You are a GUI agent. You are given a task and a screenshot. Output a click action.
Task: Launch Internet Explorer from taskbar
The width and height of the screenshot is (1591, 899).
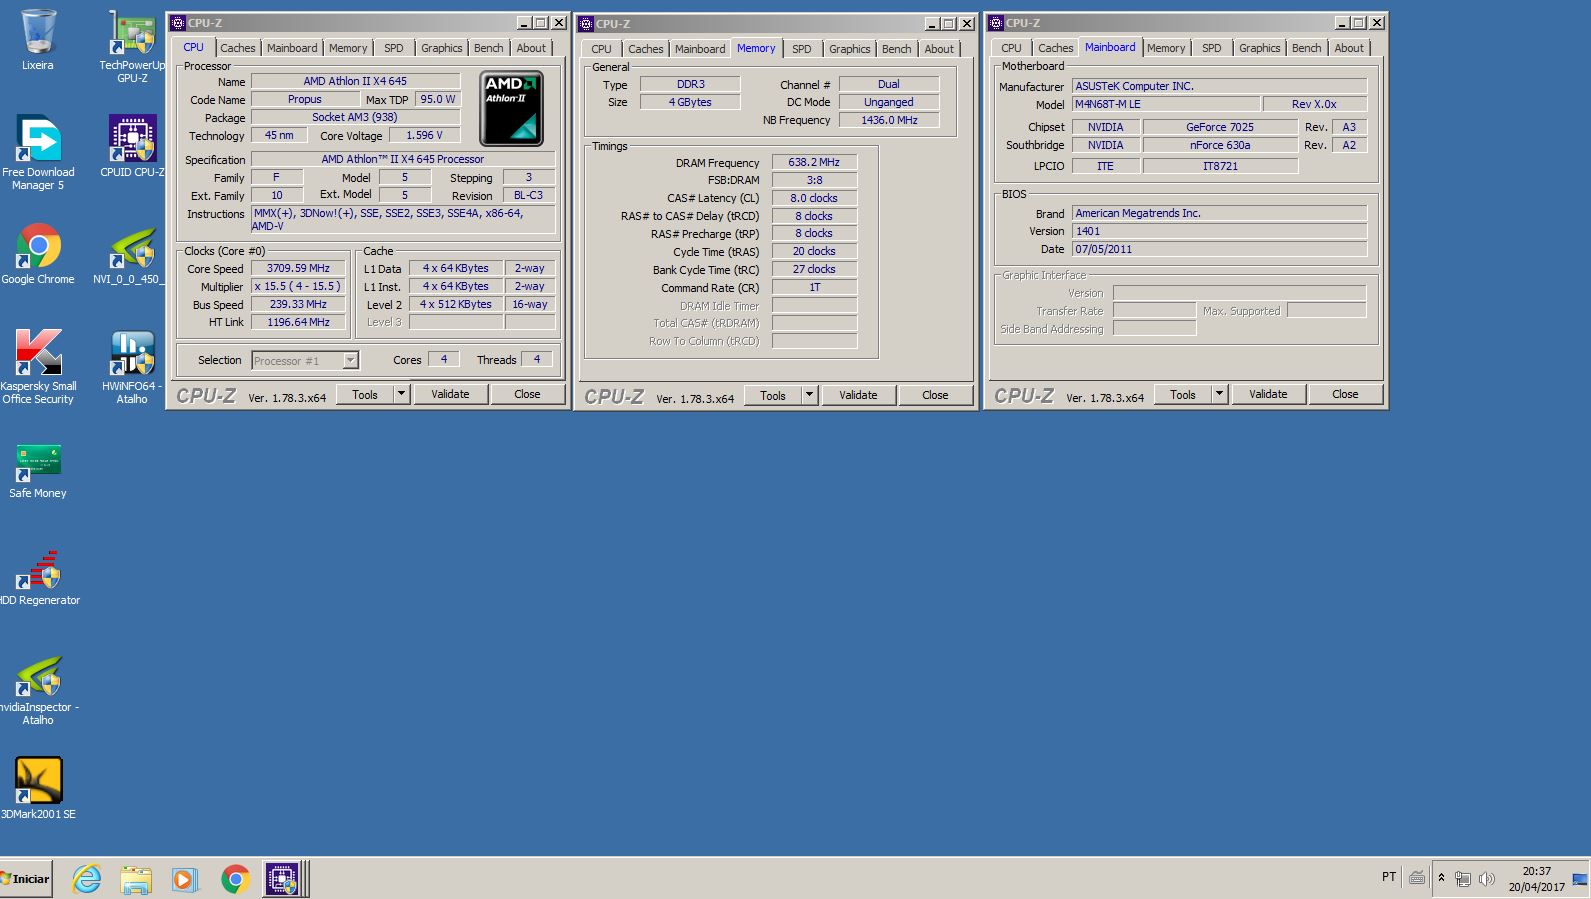pos(87,879)
